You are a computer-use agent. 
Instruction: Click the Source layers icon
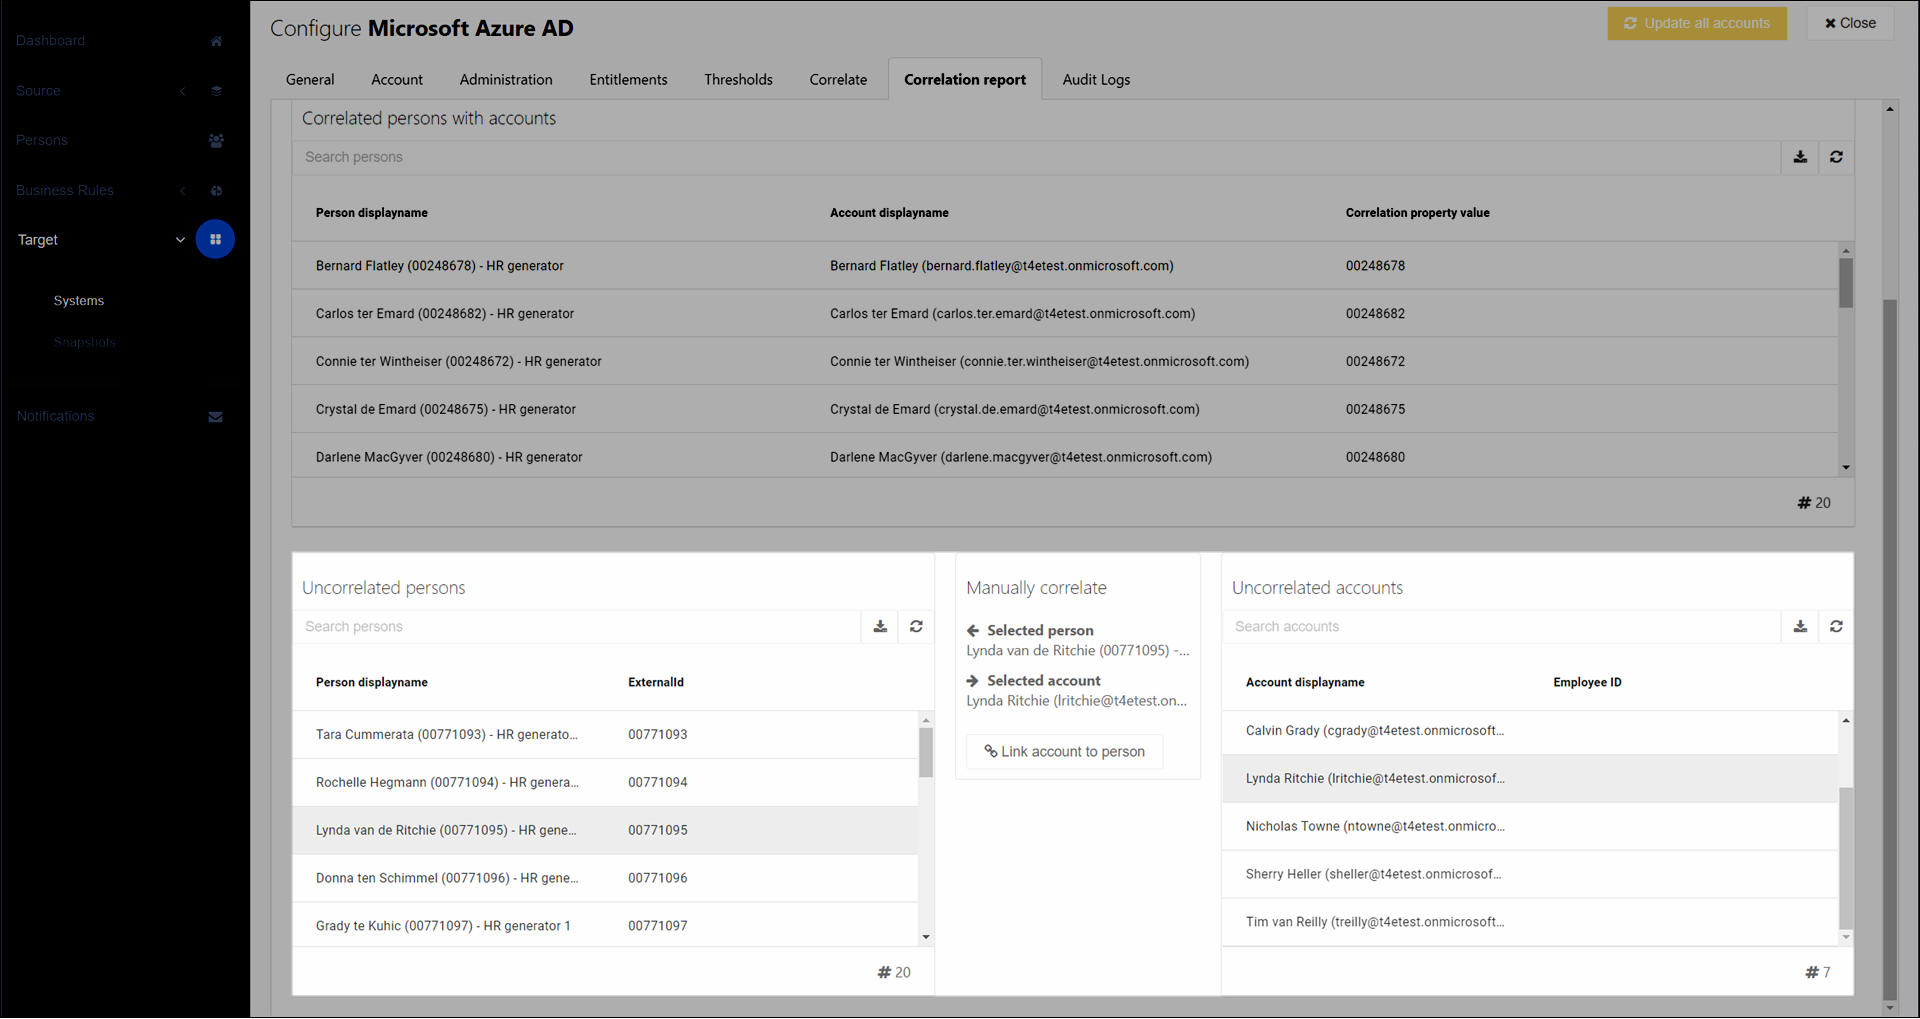[216, 91]
